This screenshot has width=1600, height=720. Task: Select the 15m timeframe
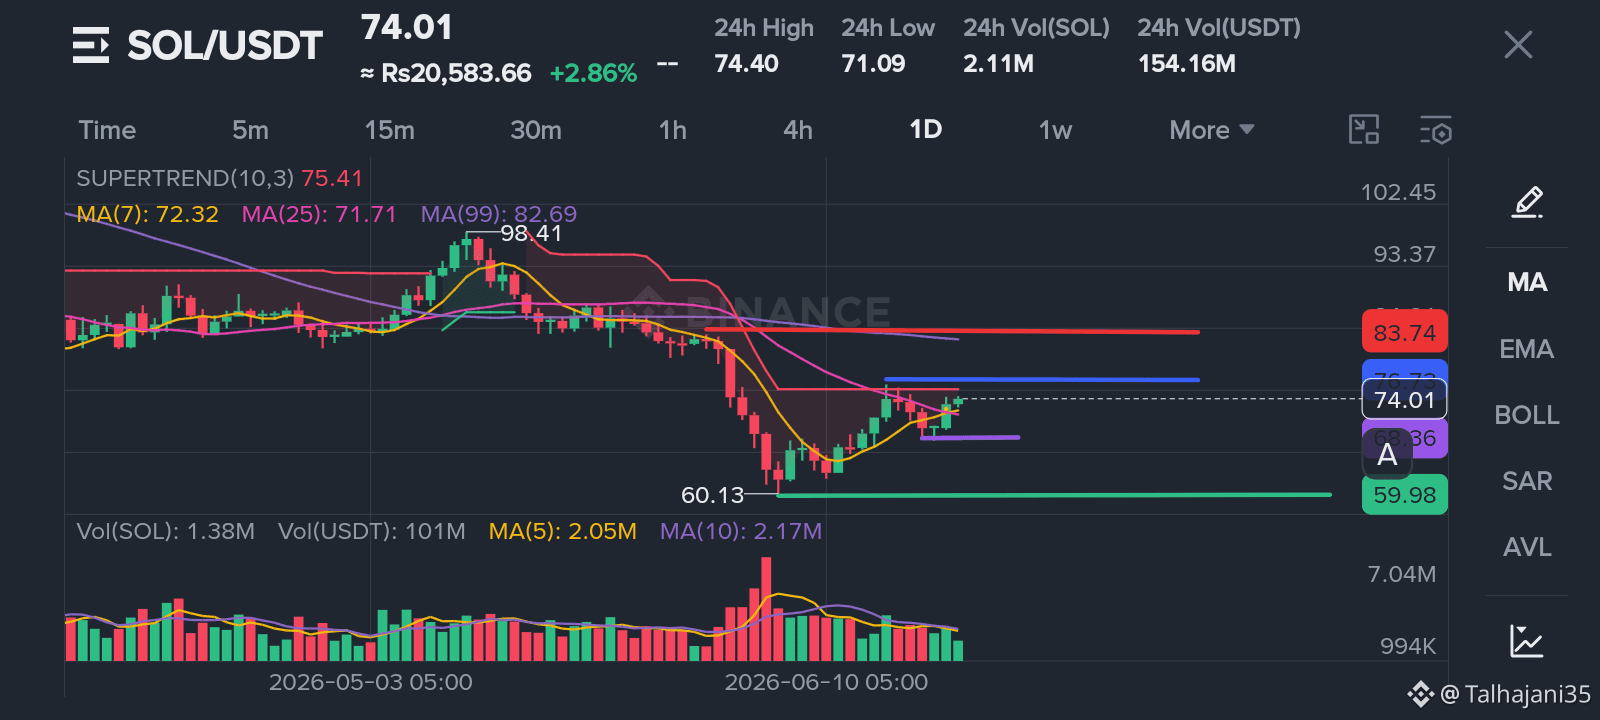[x=389, y=130]
